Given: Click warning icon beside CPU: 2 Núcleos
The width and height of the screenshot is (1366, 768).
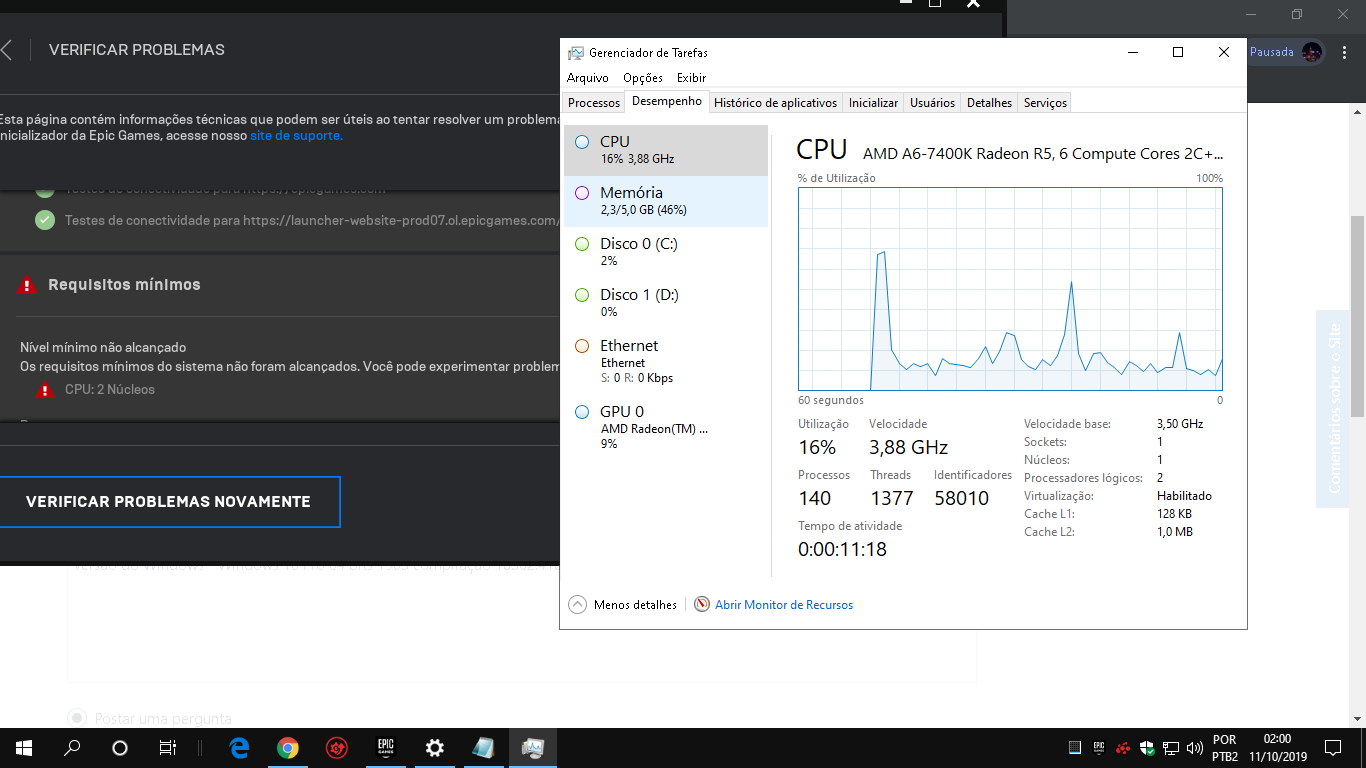Looking at the screenshot, I should click(45, 390).
